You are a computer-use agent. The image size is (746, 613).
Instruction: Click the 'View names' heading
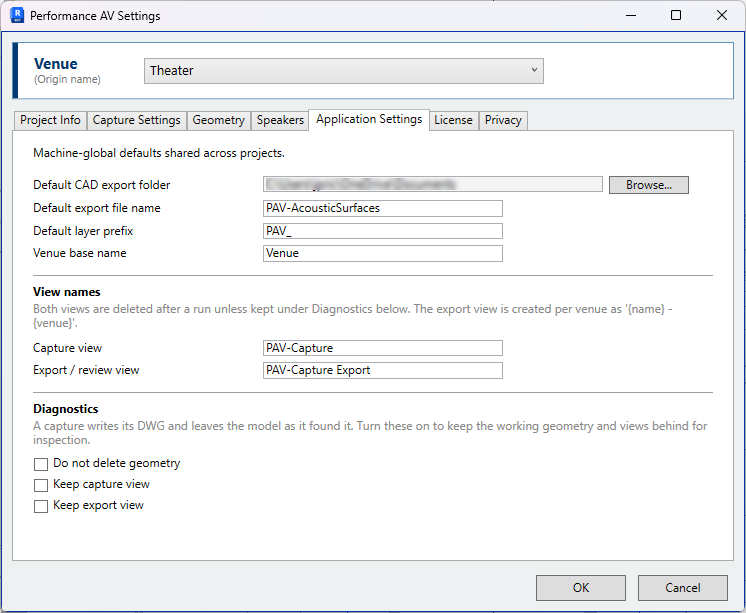67,292
